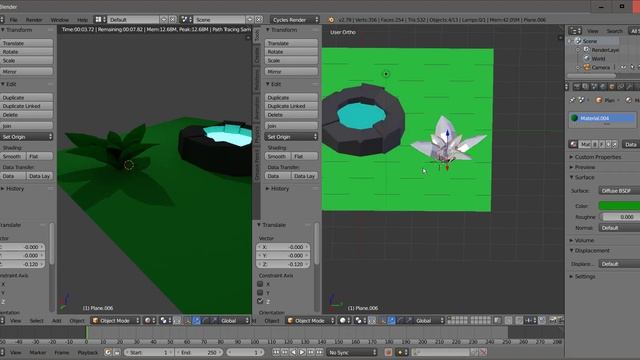Open the Render menu
Screen dimensions: 640x360
[x=34, y=20]
